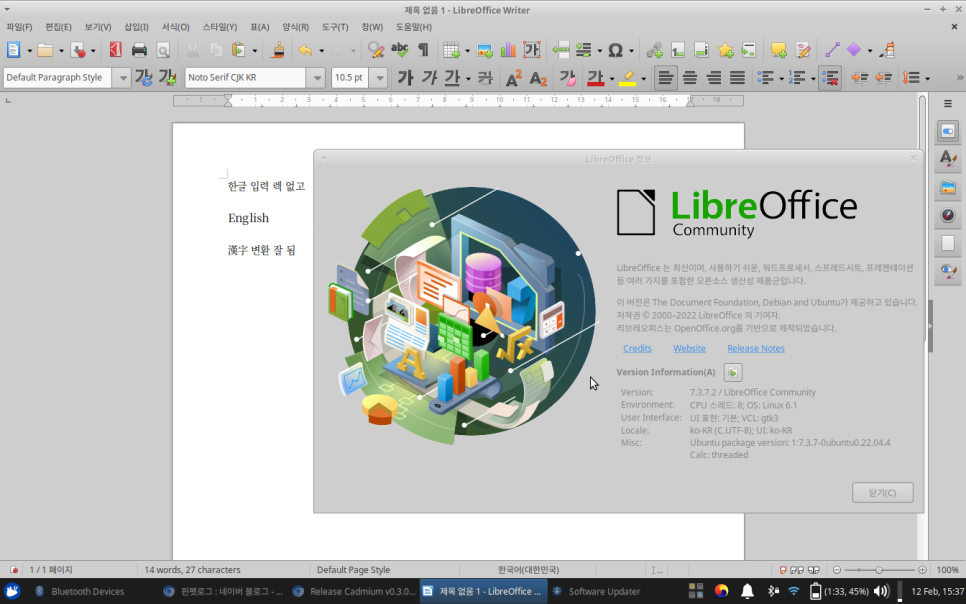Open the 서식(O) menu
The height and width of the screenshot is (604, 966).
click(x=176, y=27)
